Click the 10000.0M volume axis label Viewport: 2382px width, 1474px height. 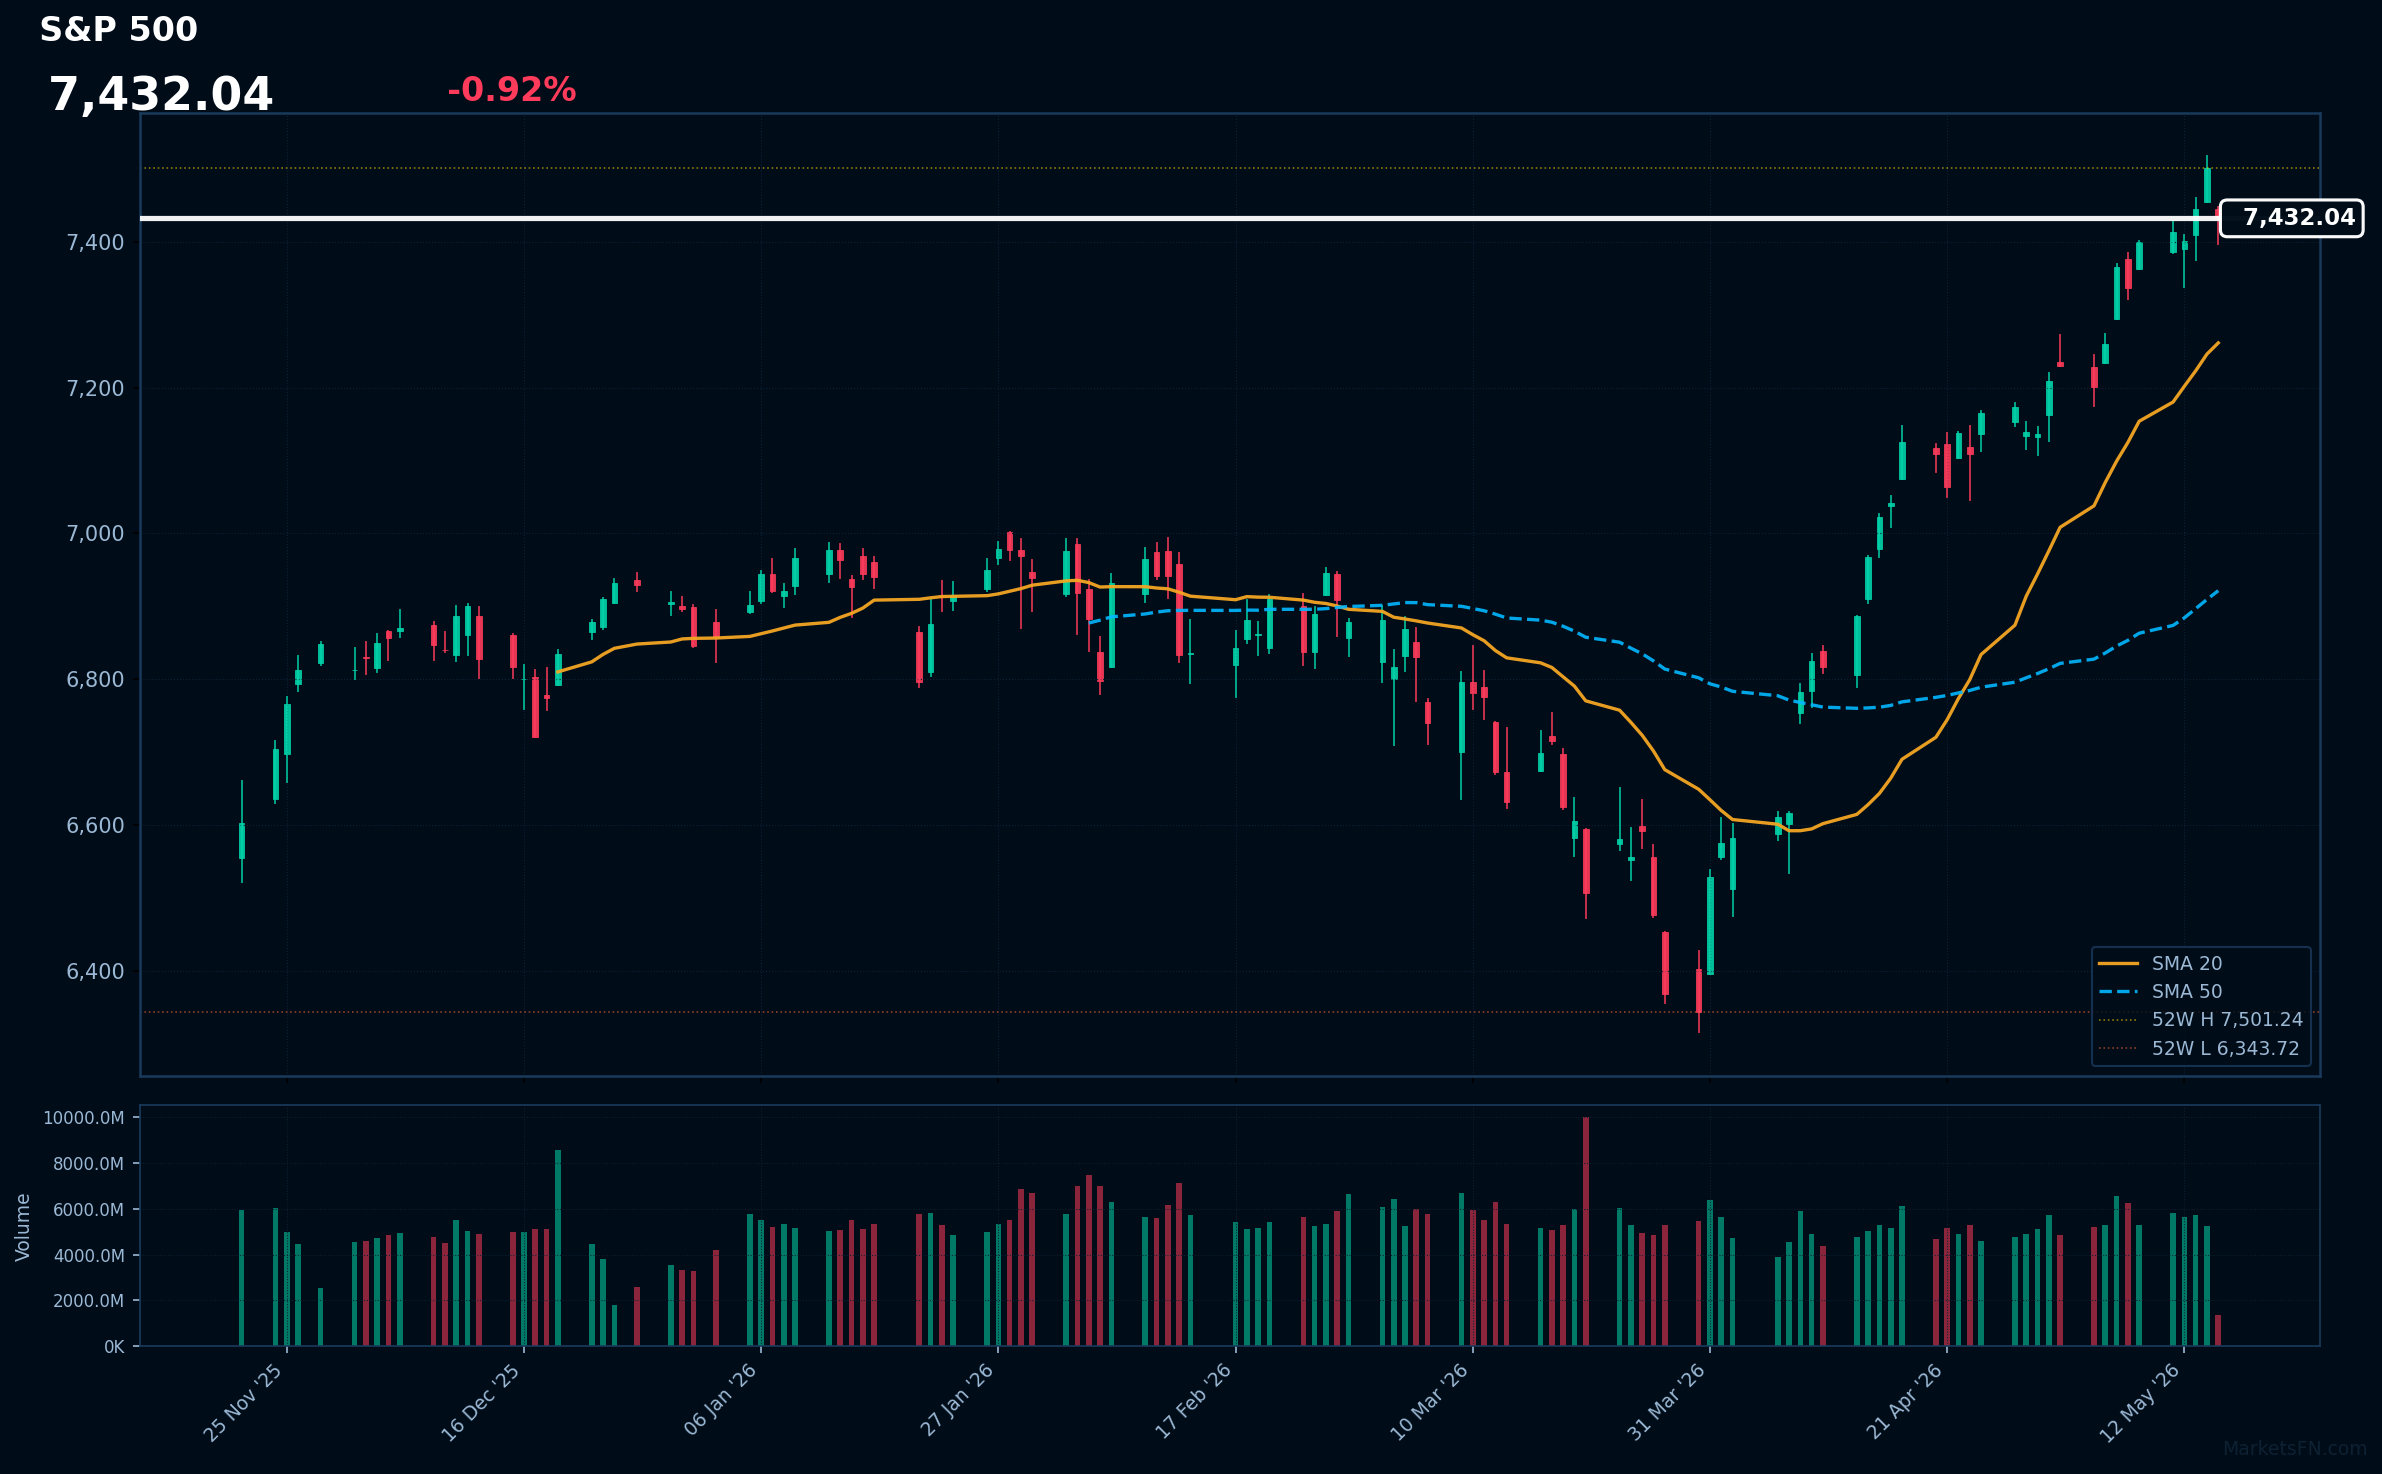pos(84,1118)
